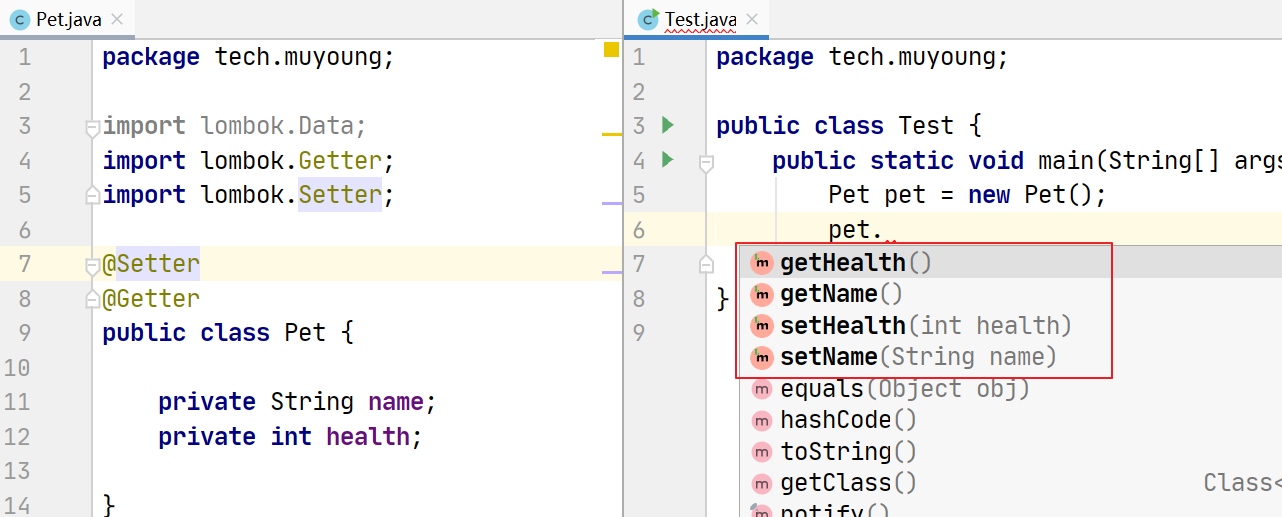Close the Test.java editor tab
1282x517 pixels.
[752, 19]
